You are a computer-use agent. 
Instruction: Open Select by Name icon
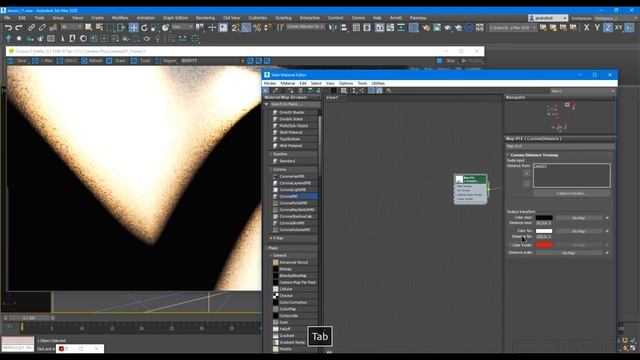click(99, 28)
